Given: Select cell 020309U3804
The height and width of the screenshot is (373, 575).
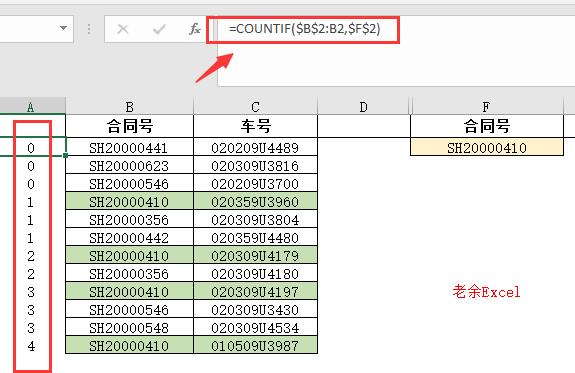Looking at the screenshot, I should tap(256, 220).
